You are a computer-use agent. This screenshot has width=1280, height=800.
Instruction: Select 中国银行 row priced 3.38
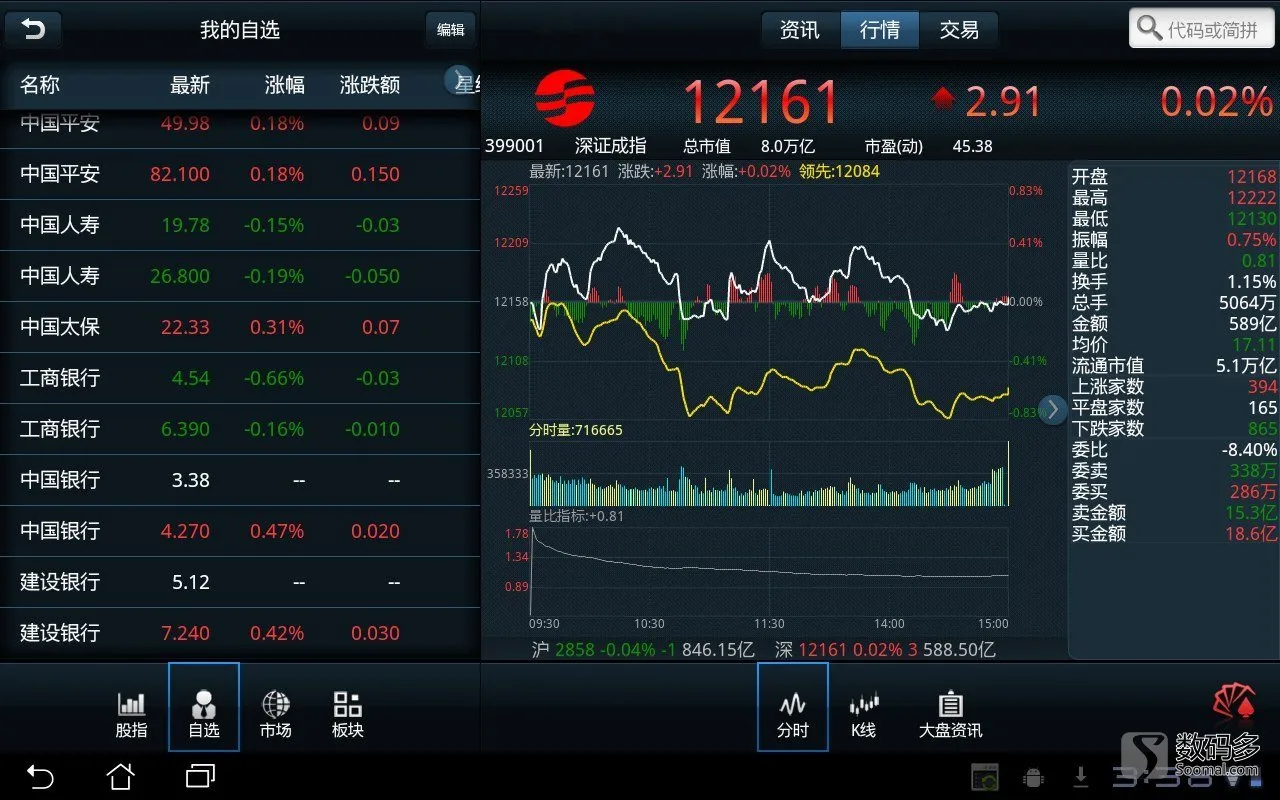240,480
